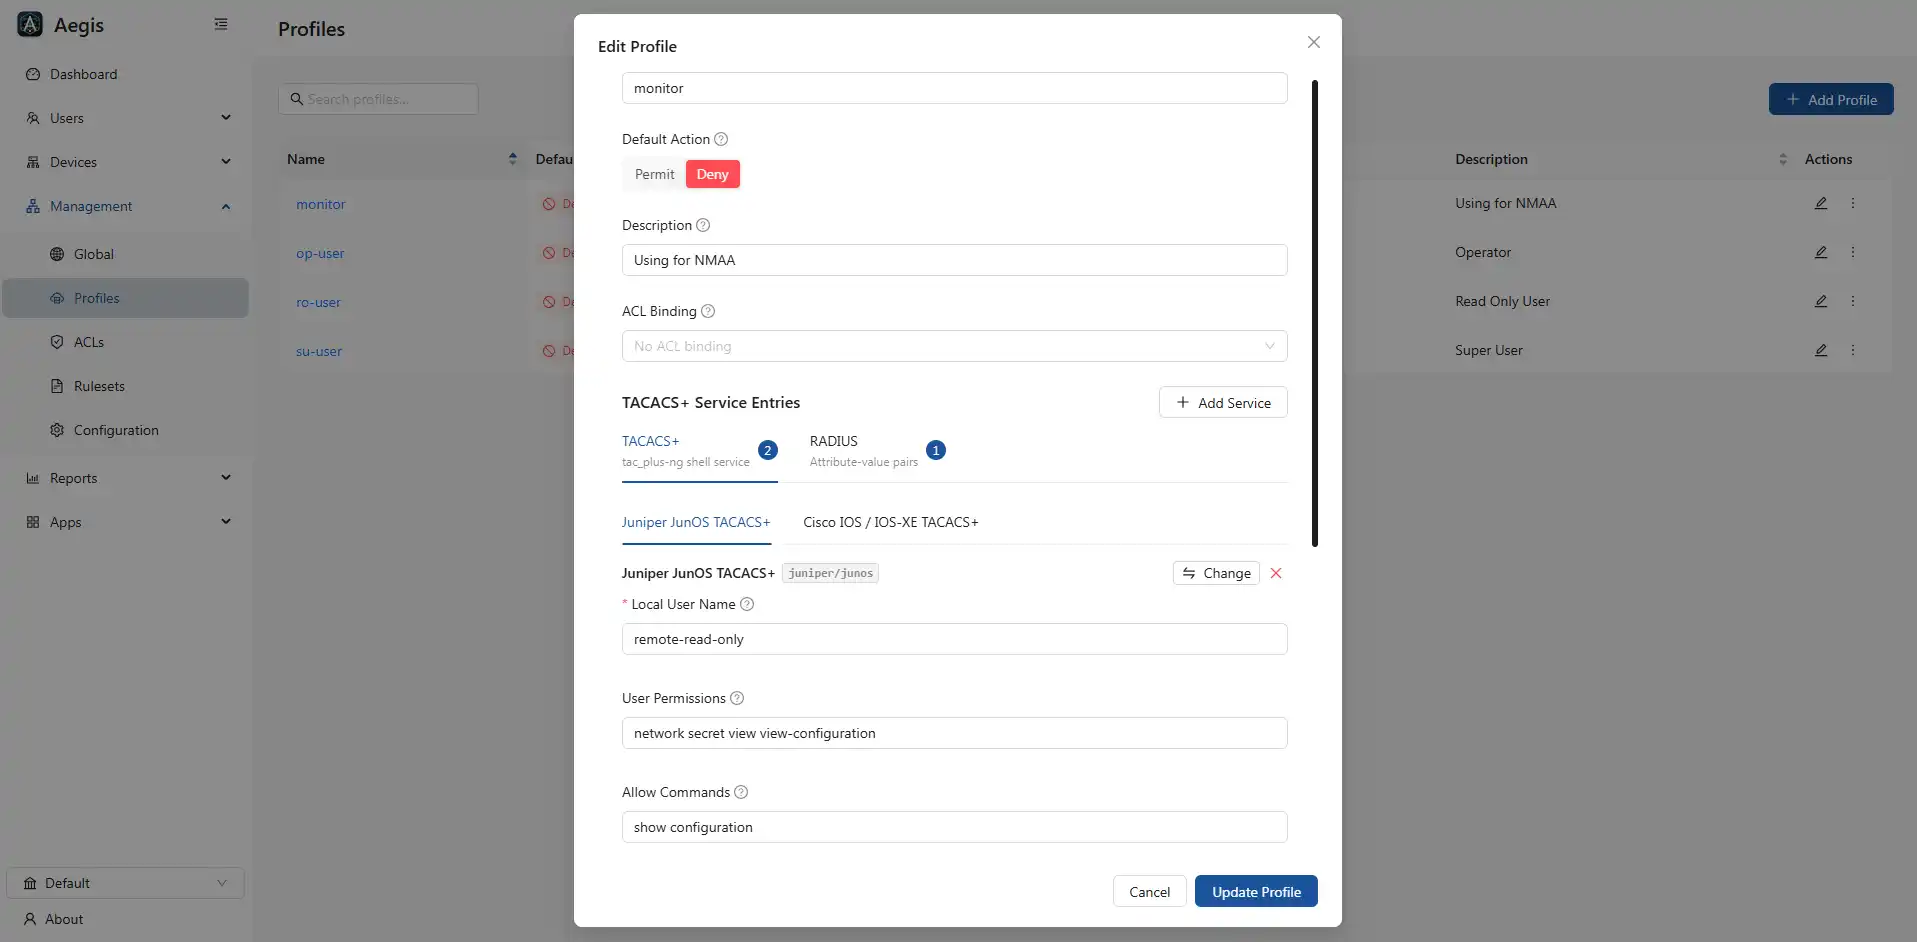
Task: Show help for User Permissions
Action: point(737,698)
